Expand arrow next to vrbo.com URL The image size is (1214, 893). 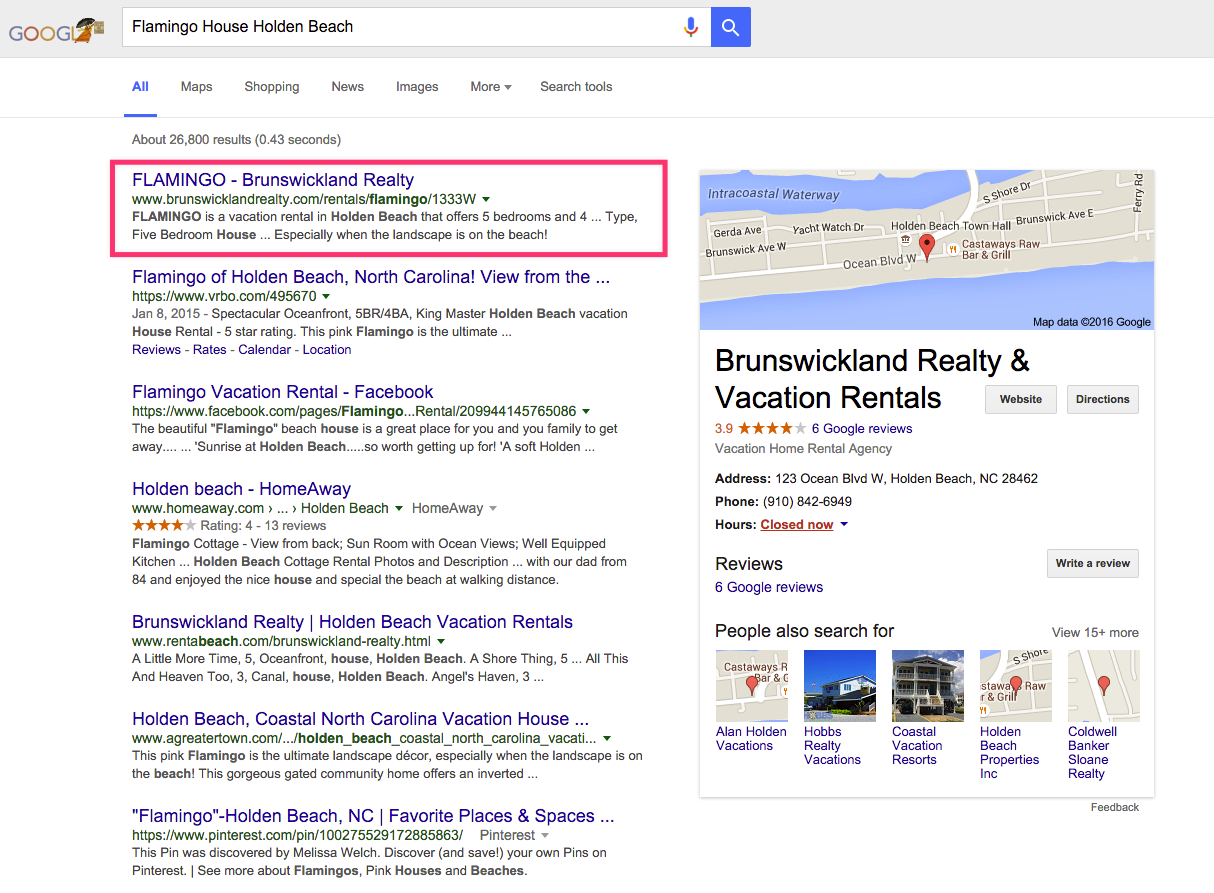[x=326, y=296]
